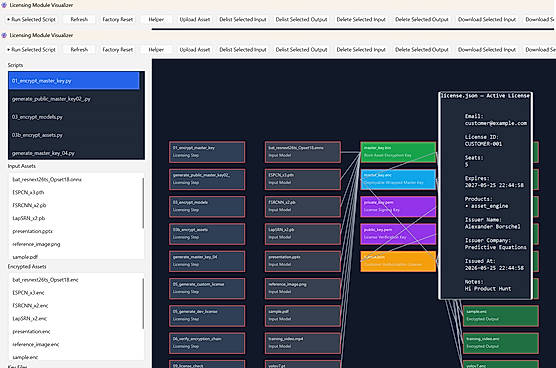Click the 01_encrypt_master_key Licensing Step node
The height and width of the screenshot is (368, 556).
[x=207, y=152]
